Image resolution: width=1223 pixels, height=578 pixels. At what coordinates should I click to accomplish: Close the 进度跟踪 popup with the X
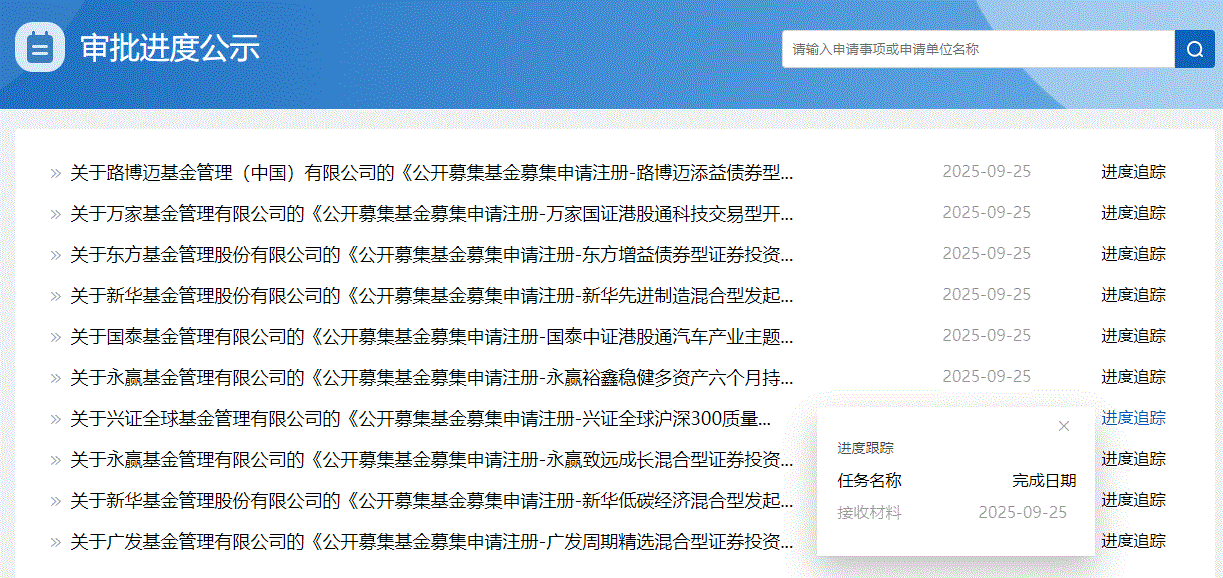(1064, 426)
